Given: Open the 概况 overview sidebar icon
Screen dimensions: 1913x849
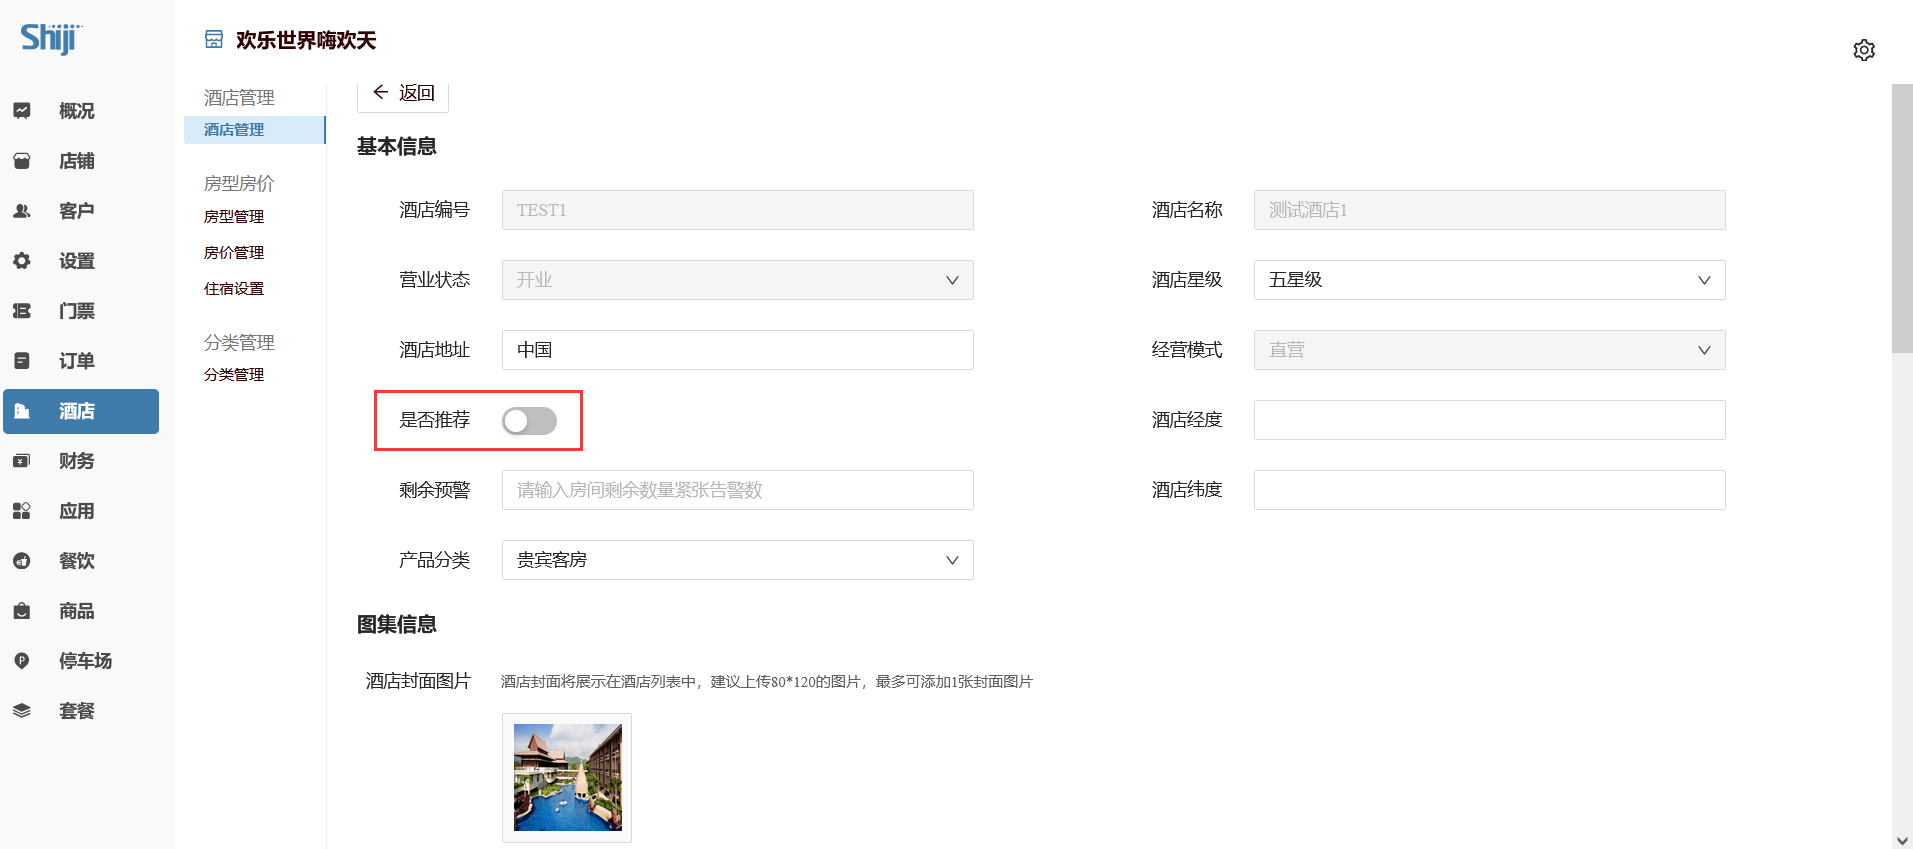Looking at the screenshot, I should point(22,111).
